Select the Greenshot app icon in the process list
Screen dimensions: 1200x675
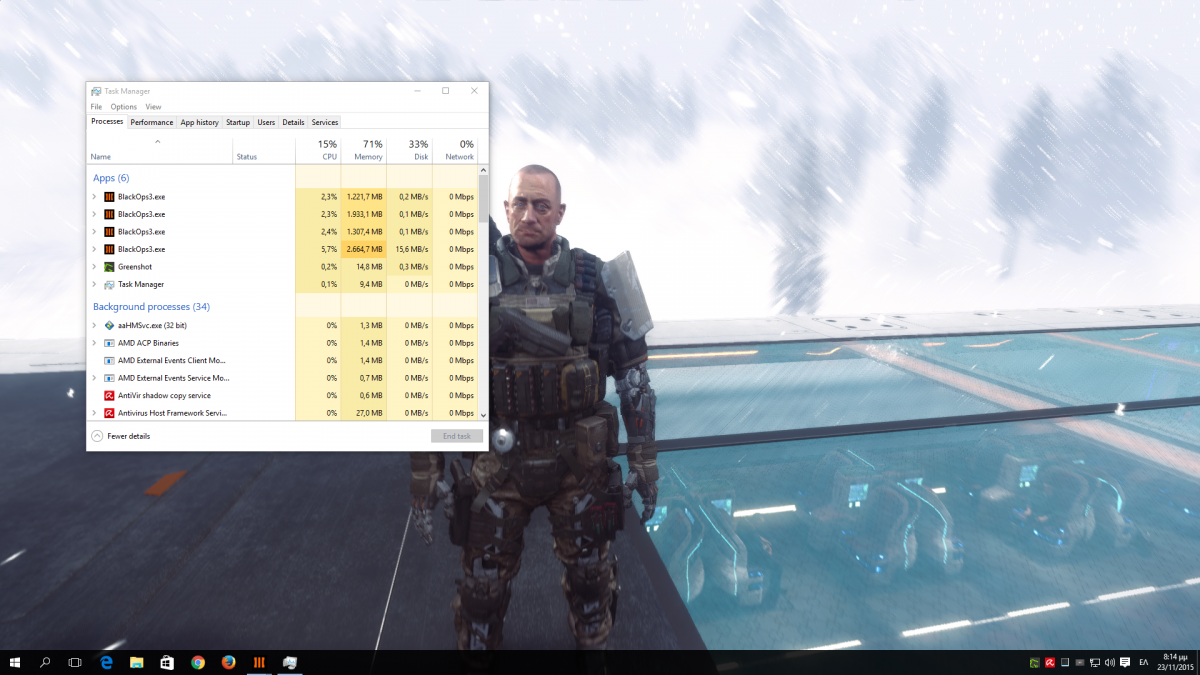point(109,267)
